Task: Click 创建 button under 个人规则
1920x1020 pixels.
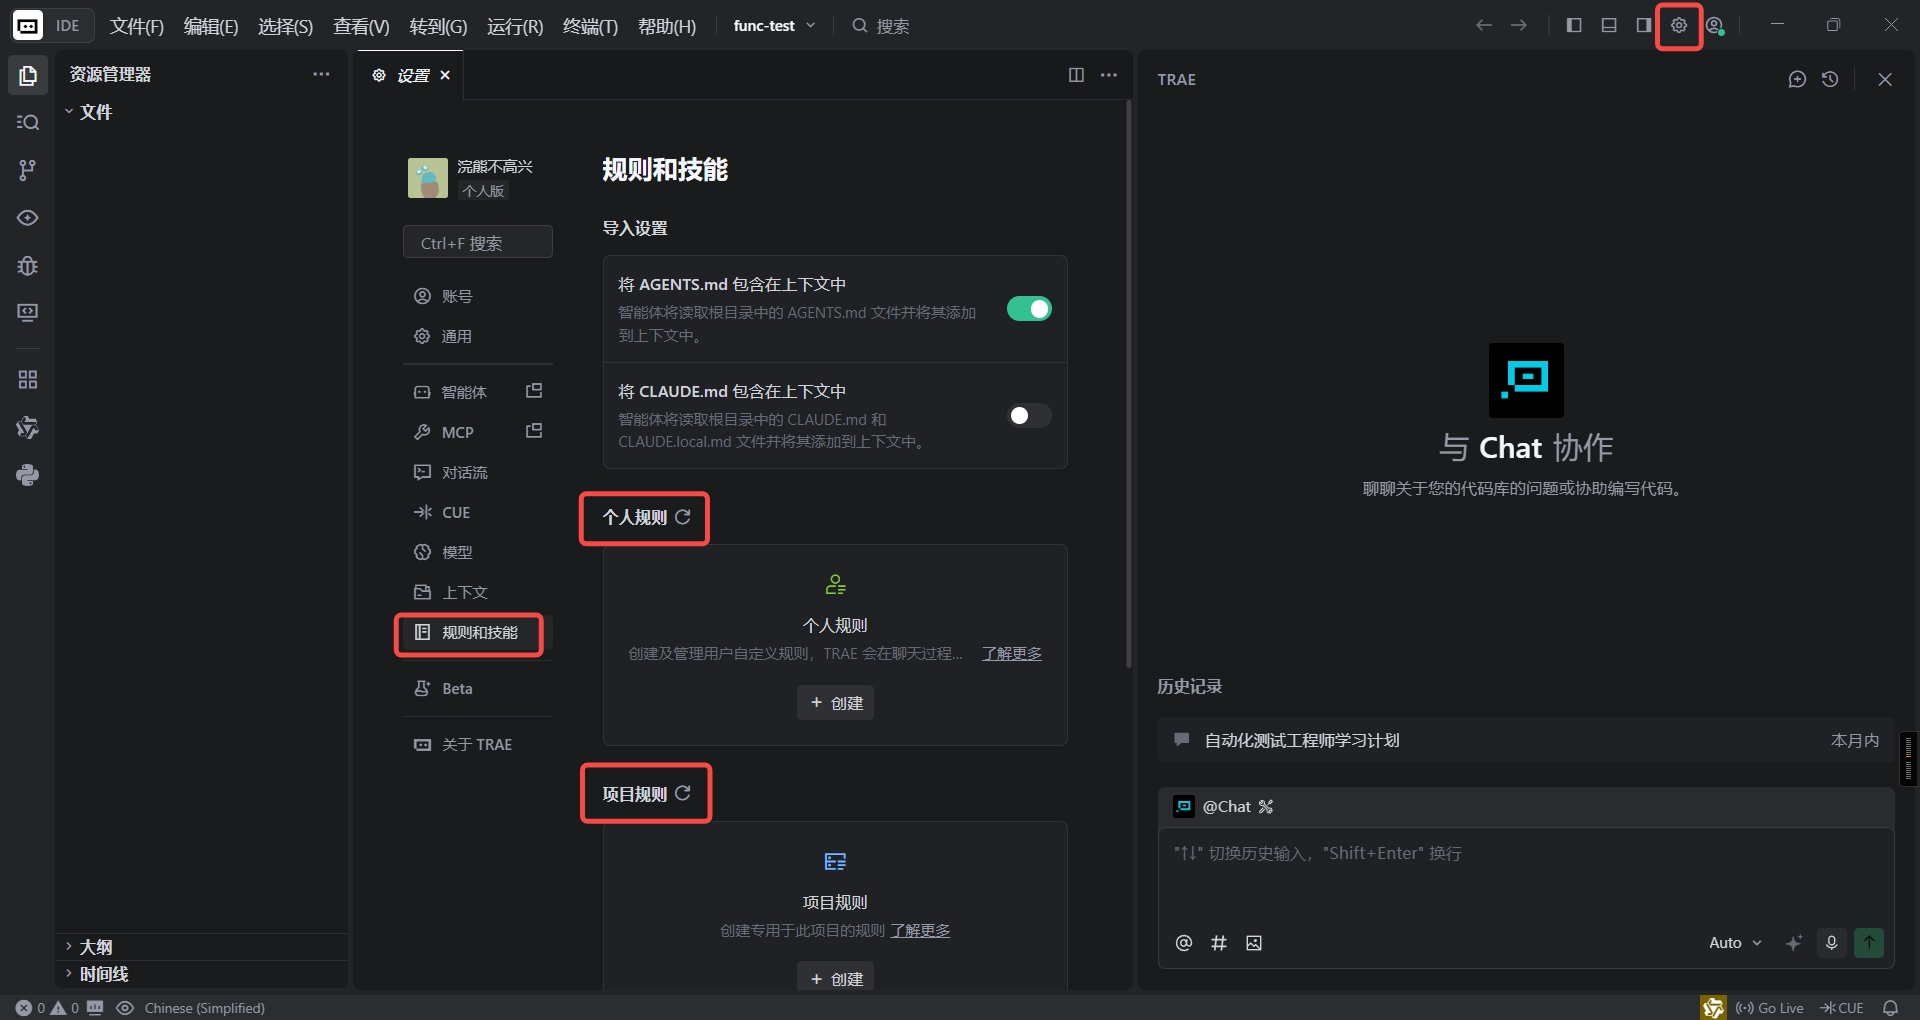Action: pos(835,703)
